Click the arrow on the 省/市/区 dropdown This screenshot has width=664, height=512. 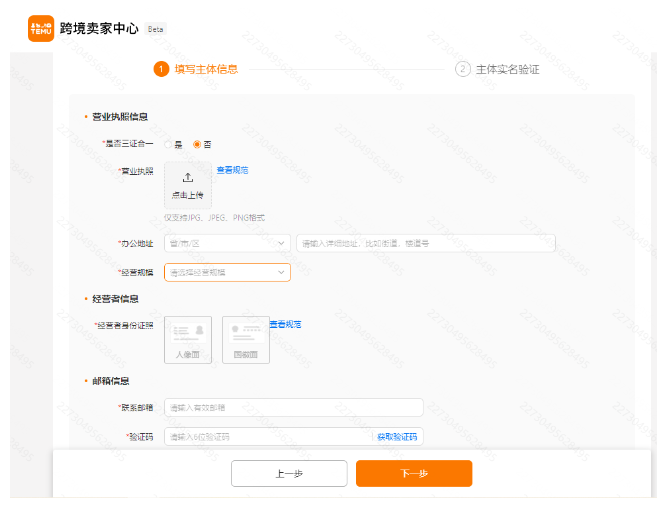281,242
